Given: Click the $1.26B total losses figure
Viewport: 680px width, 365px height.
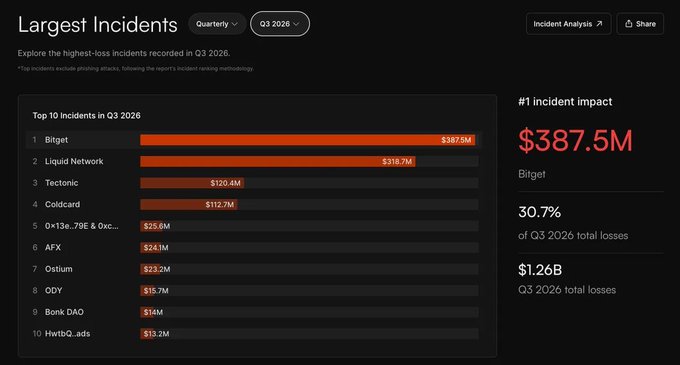Looking at the screenshot, I should point(540,270).
